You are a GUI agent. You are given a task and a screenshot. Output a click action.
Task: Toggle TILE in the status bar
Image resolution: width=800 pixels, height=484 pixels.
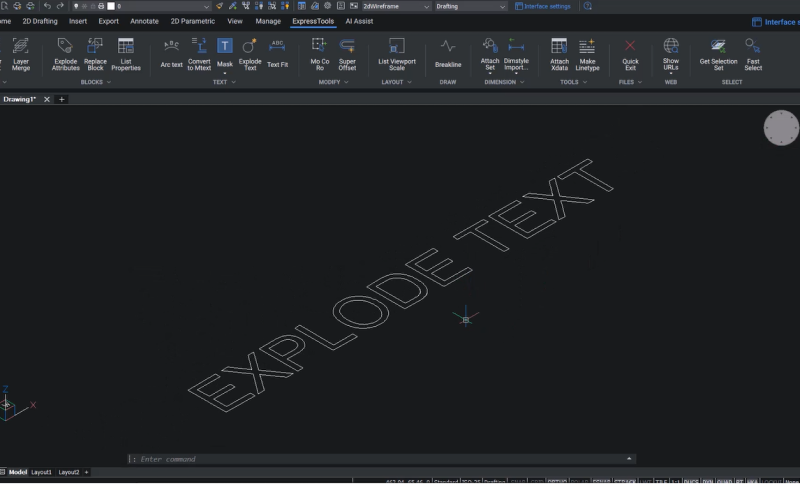661,481
